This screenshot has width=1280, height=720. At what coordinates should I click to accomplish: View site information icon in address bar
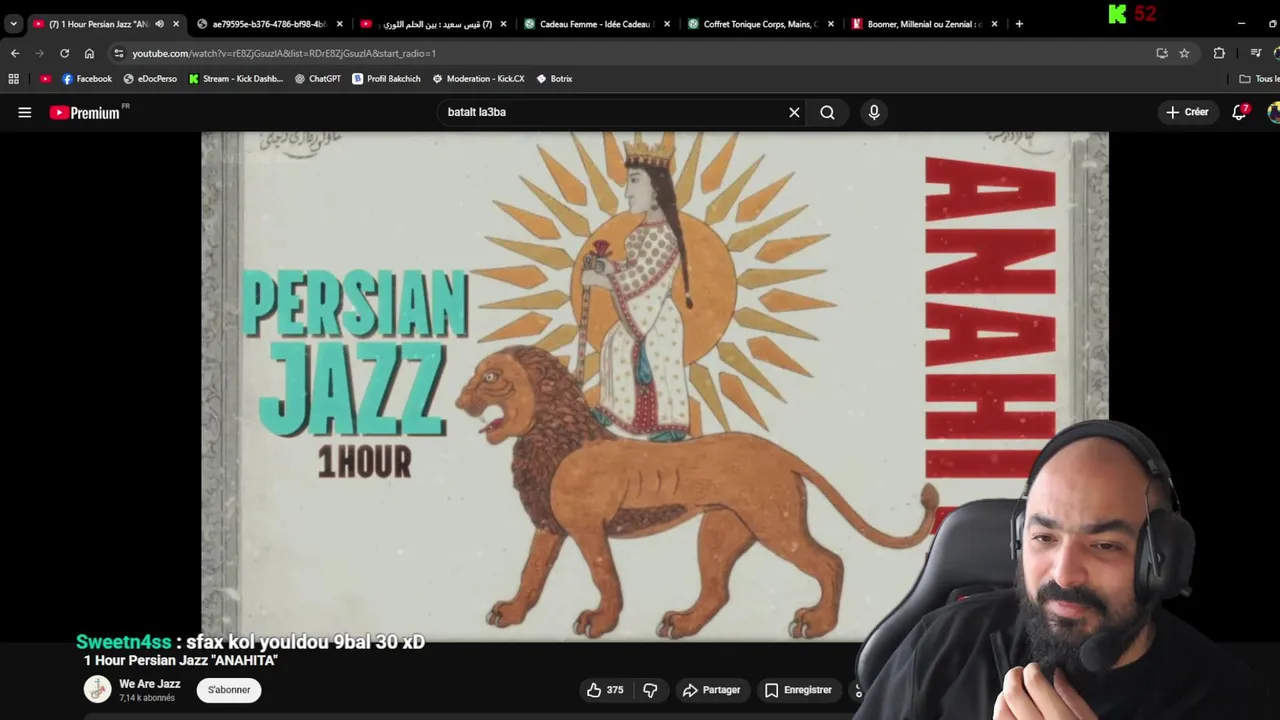(119, 53)
